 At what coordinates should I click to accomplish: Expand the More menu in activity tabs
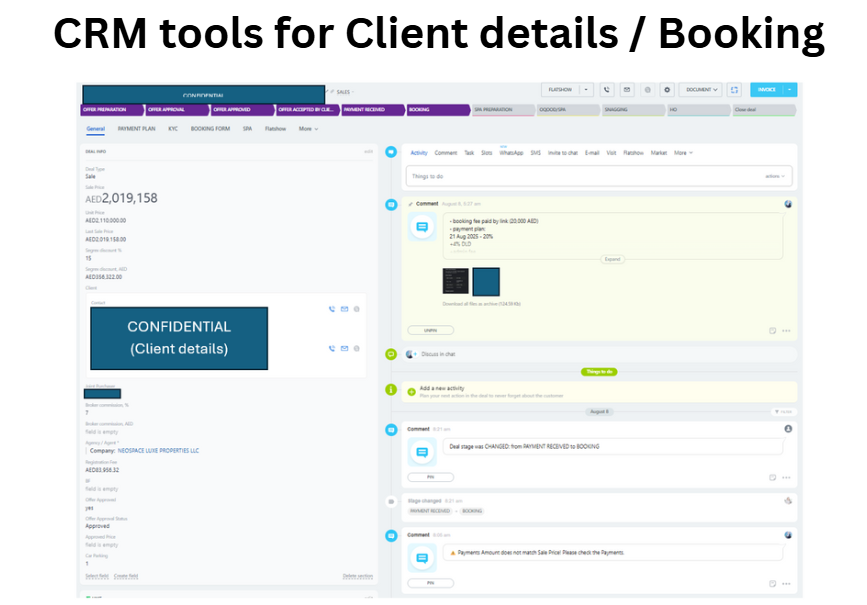click(682, 153)
